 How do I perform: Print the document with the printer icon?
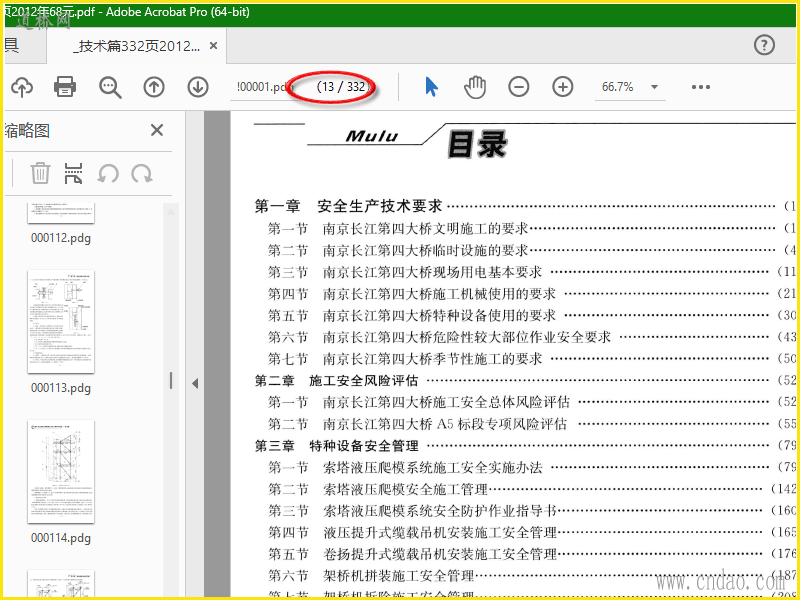point(65,87)
